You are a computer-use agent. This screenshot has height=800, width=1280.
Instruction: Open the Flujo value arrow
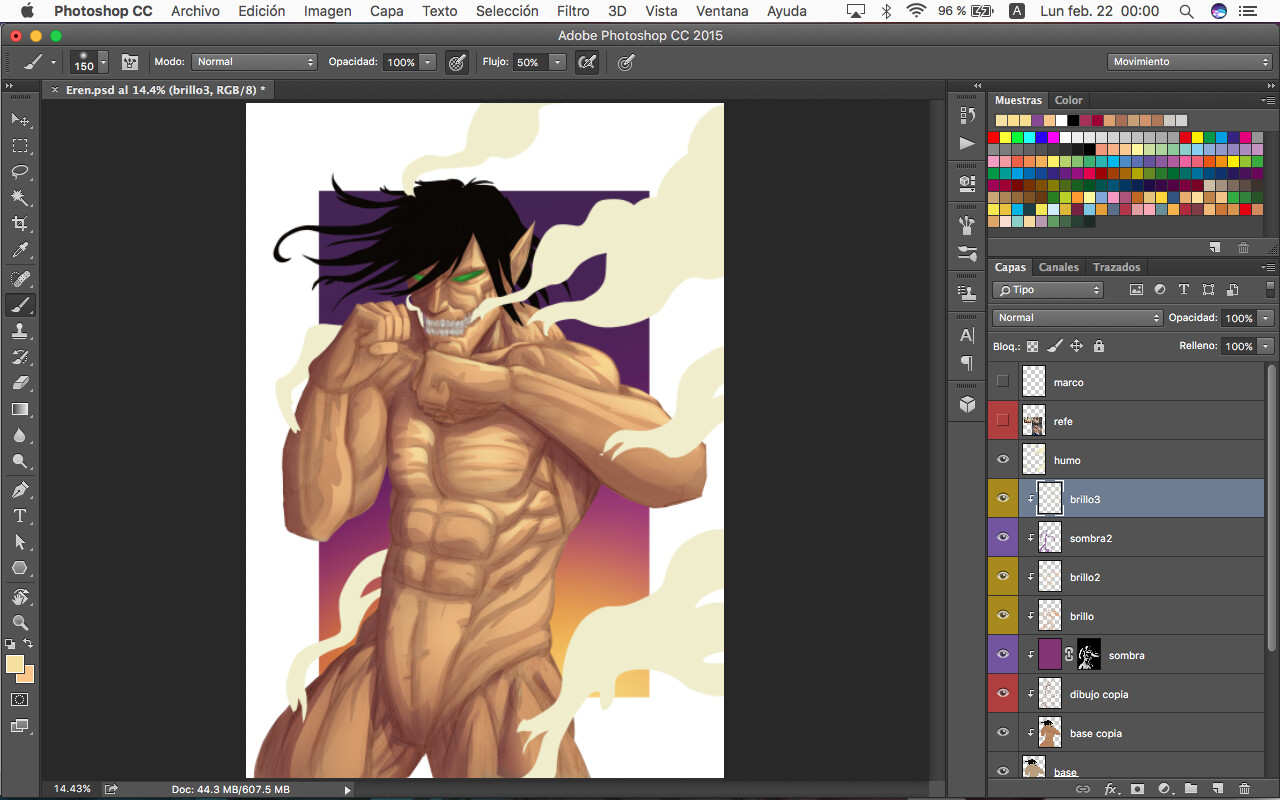[x=558, y=62]
